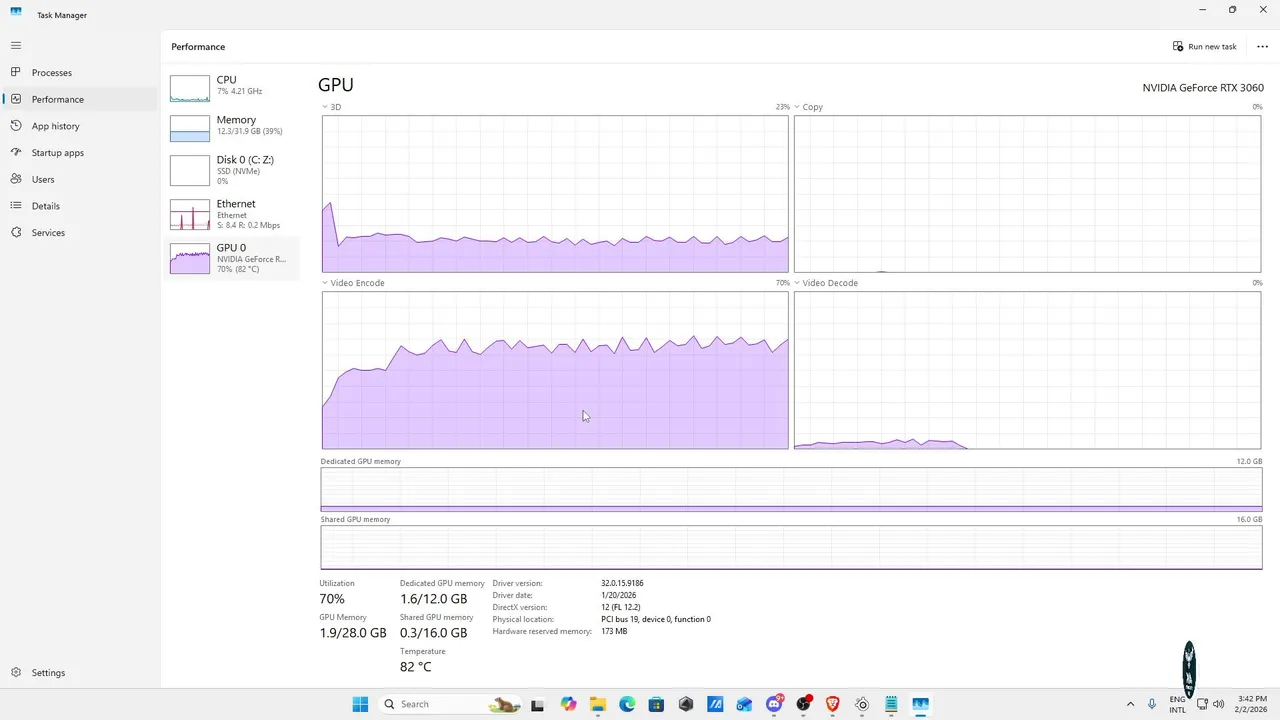This screenshot has height=720, width=1280.
Task: Click driver version 32.0.15.9186
Action: pyautogui.click(x=622, y=583)
